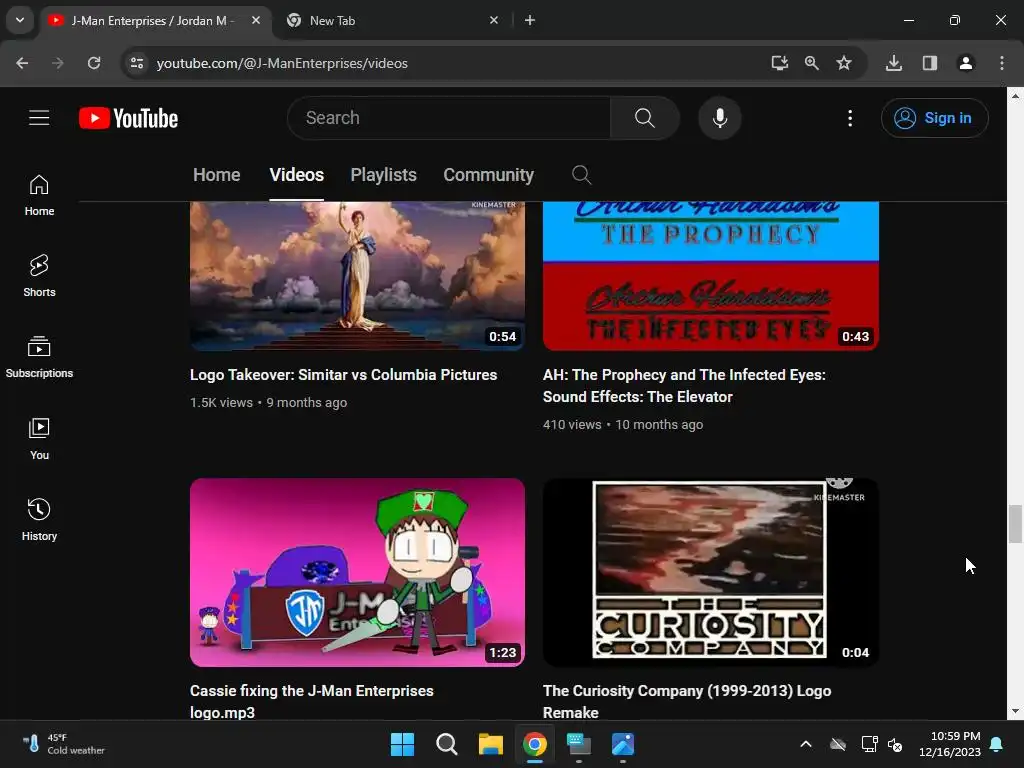
Task: Select the channel Home tab
Action: pos(216,175)
